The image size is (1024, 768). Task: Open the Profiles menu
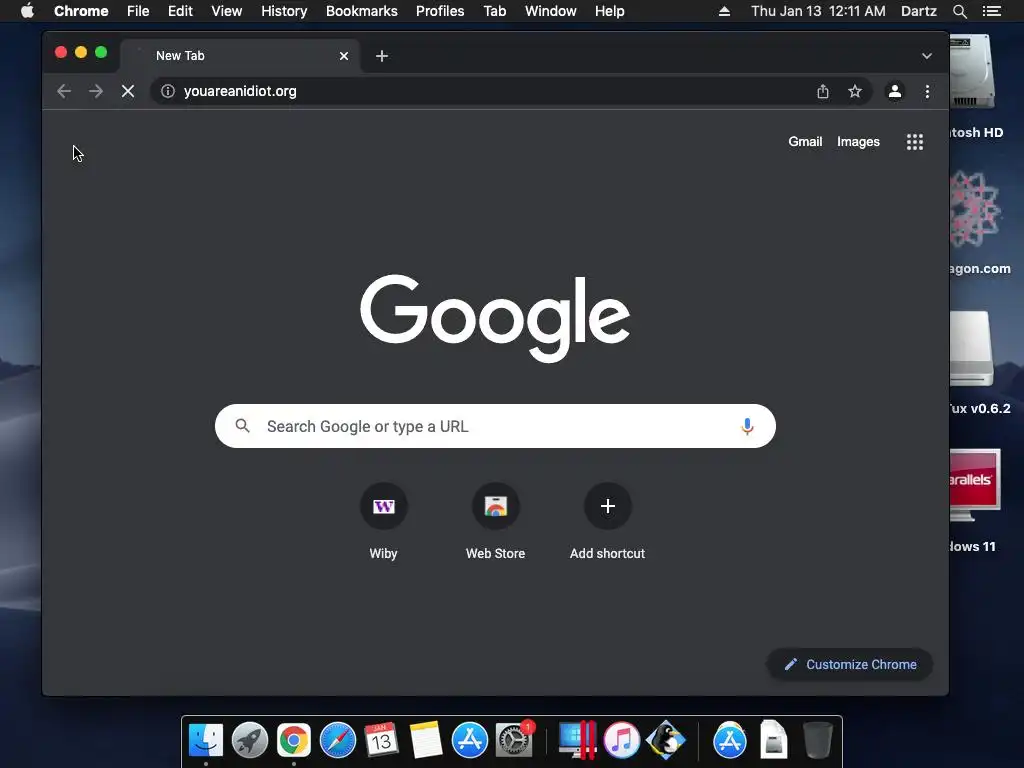click(x=440, y=11)
